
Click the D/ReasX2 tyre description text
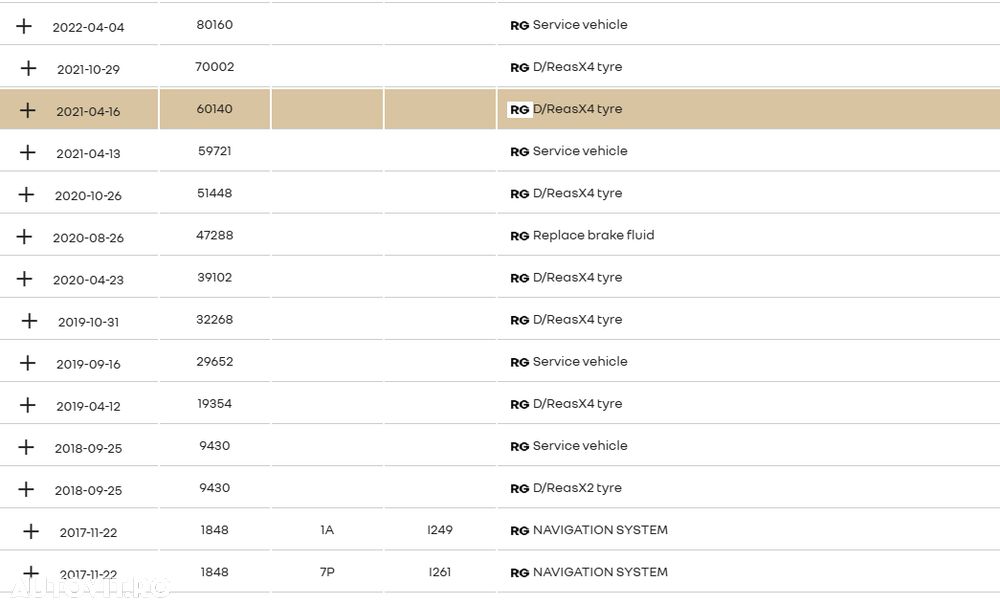click(x=577, y=488)
